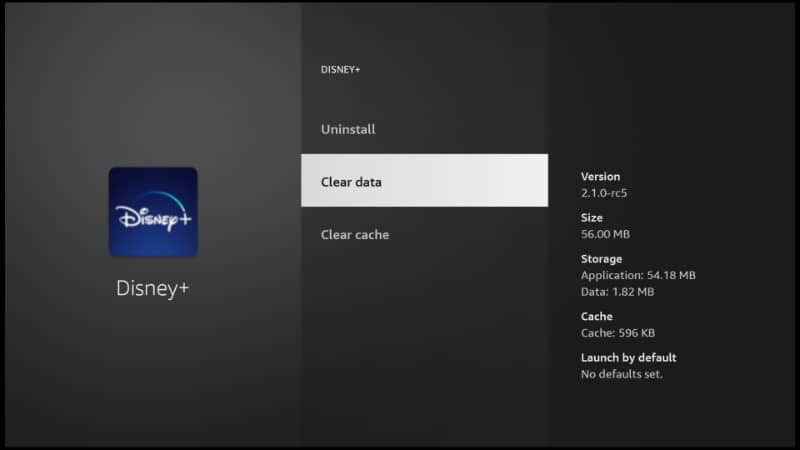Click the Size heading

[592, 218]
